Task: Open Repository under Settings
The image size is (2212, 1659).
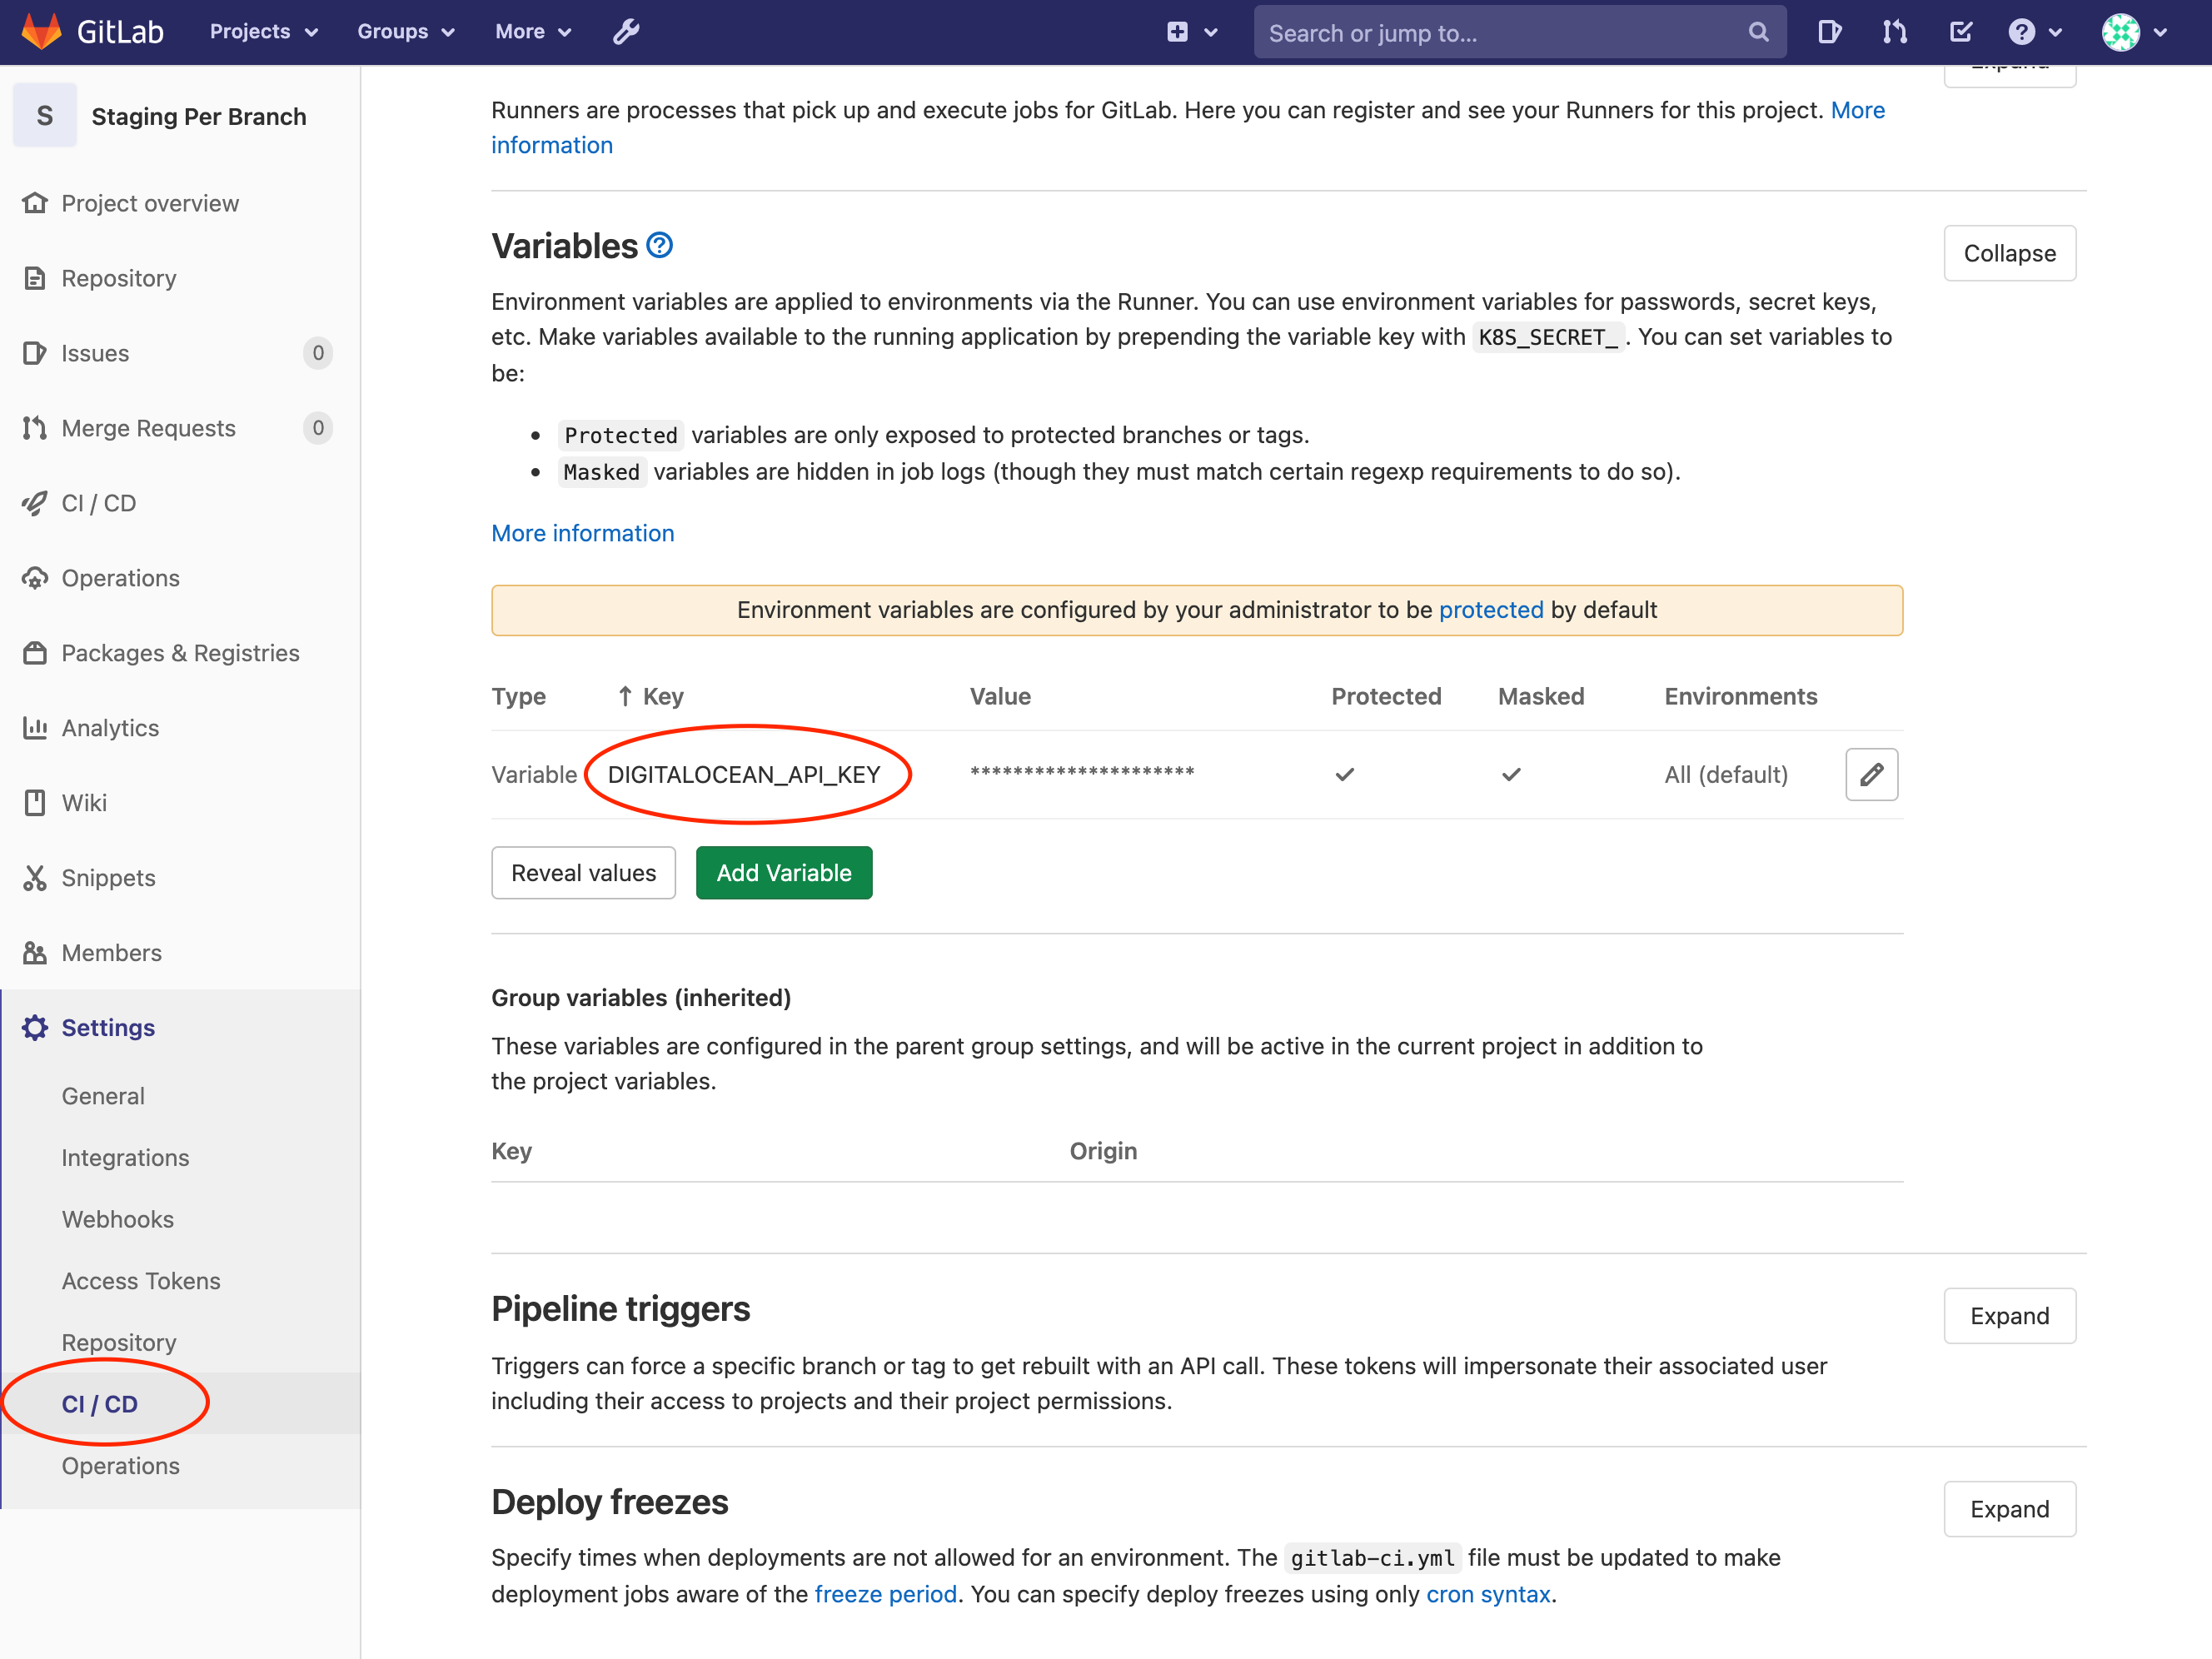Action: coord(119,1343)
